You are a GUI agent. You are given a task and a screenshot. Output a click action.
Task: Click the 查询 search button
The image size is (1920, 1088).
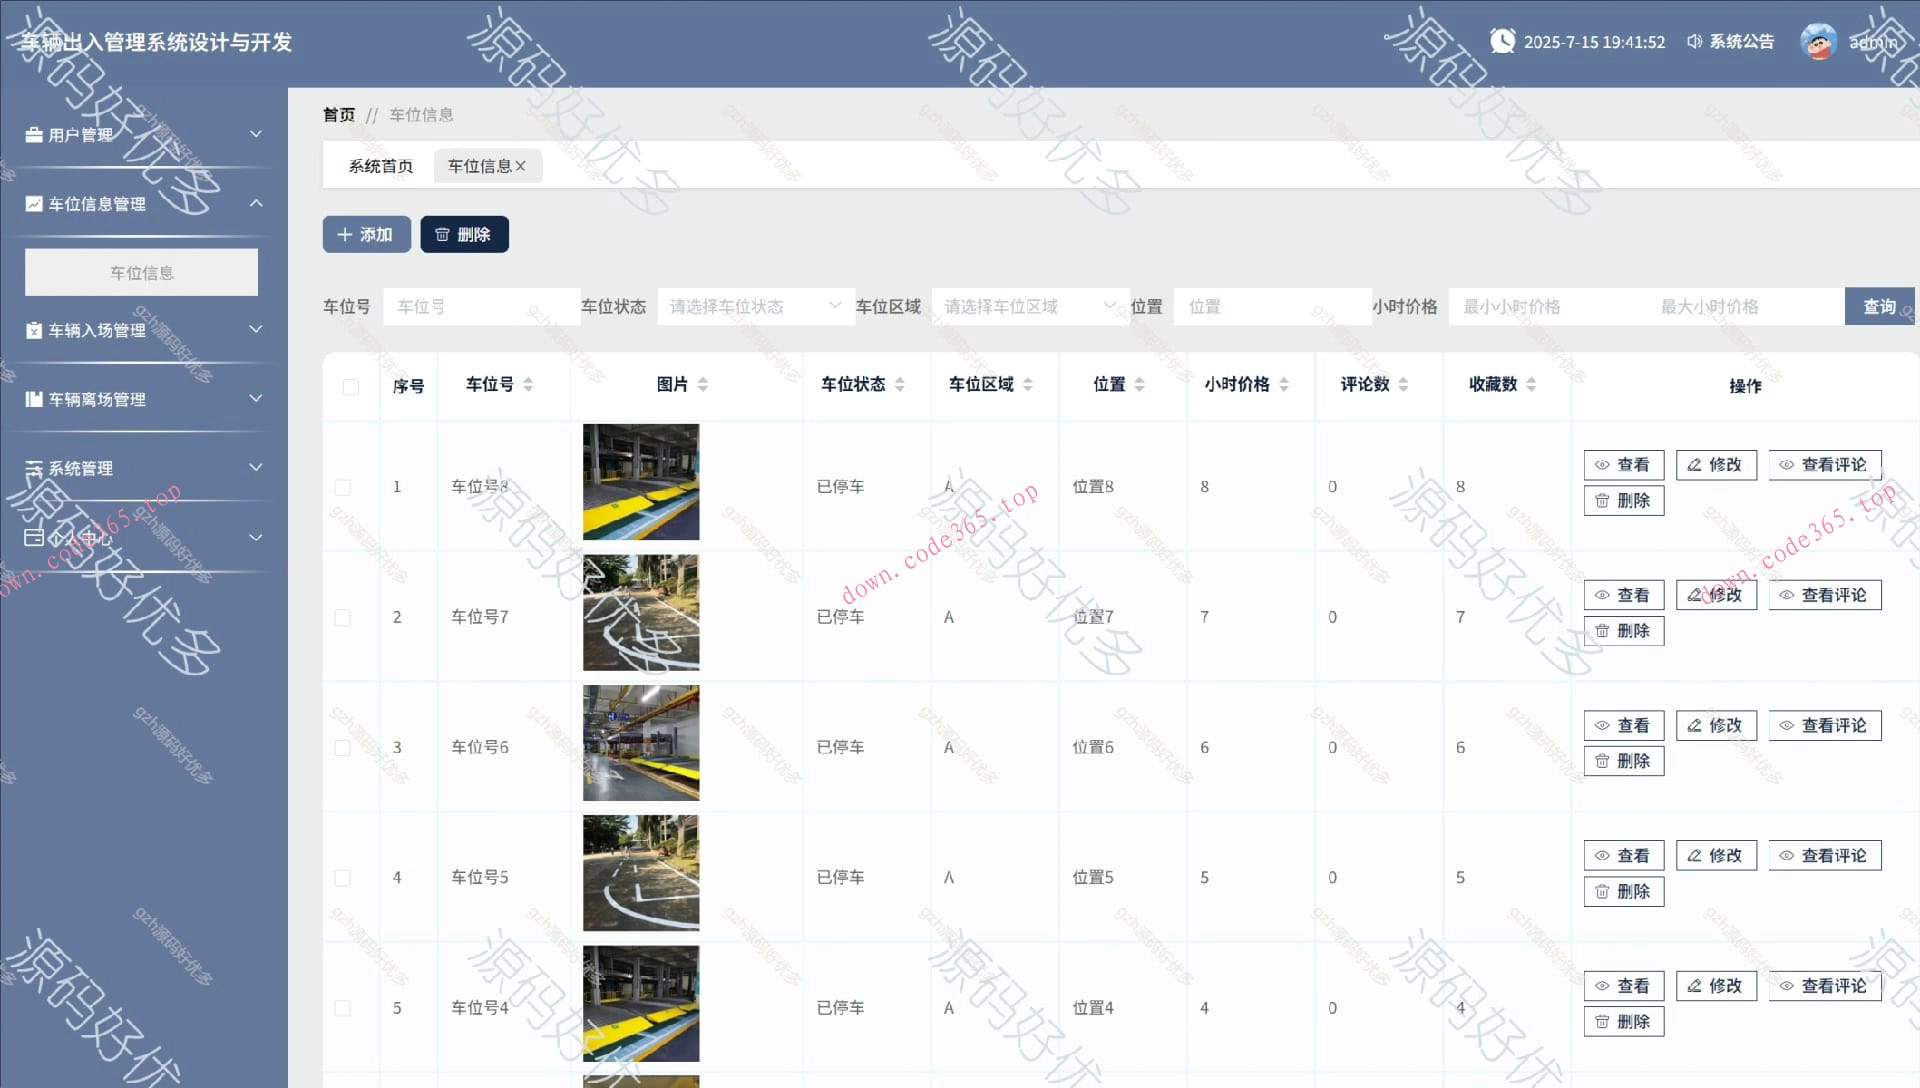[x=1878, y=306]
